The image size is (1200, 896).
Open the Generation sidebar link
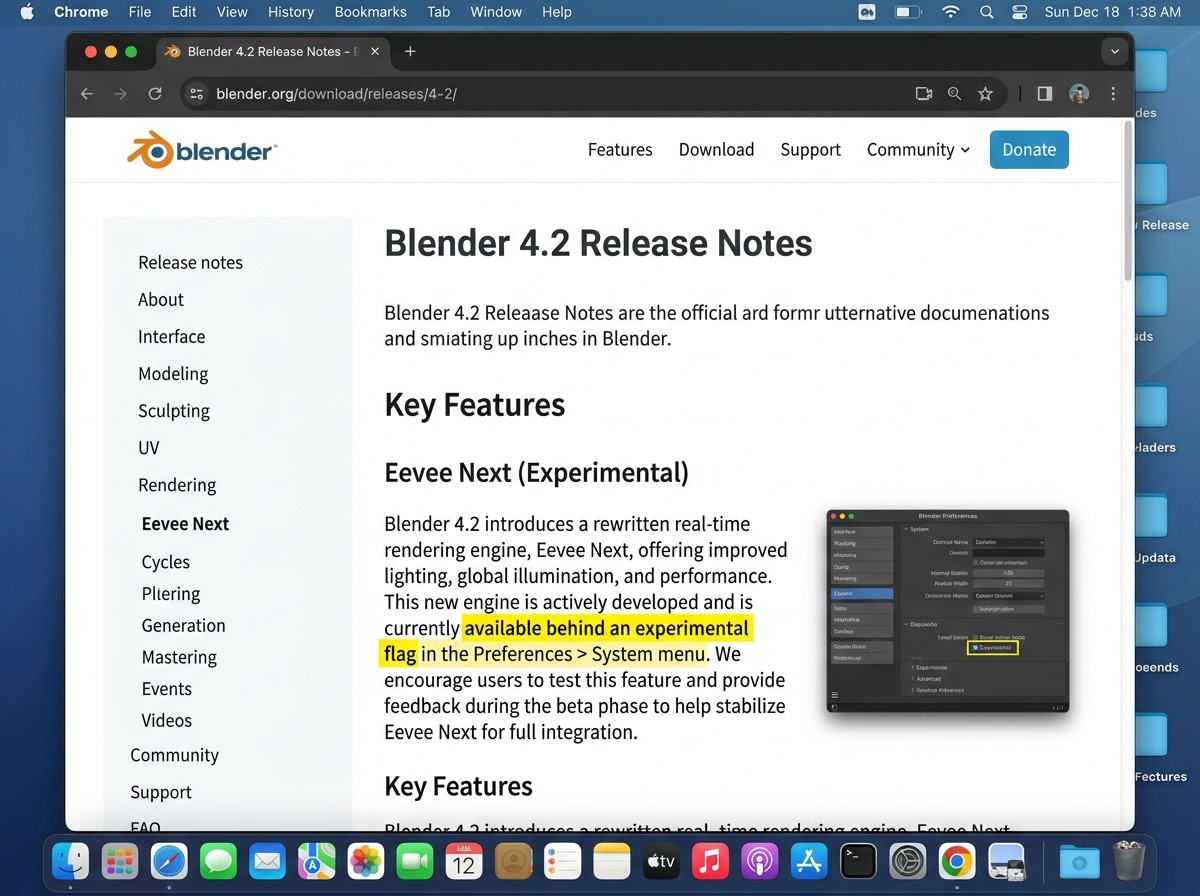[x=184, y=626]
